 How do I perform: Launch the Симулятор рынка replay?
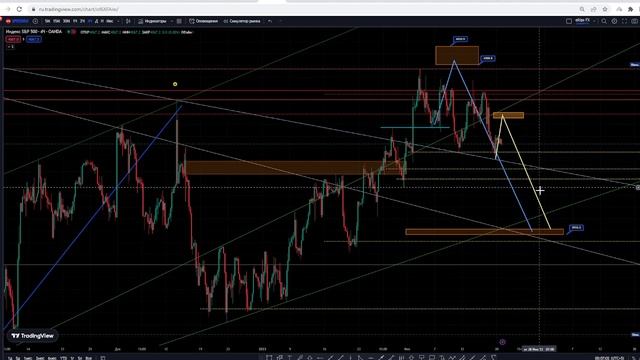coord(242,21)
